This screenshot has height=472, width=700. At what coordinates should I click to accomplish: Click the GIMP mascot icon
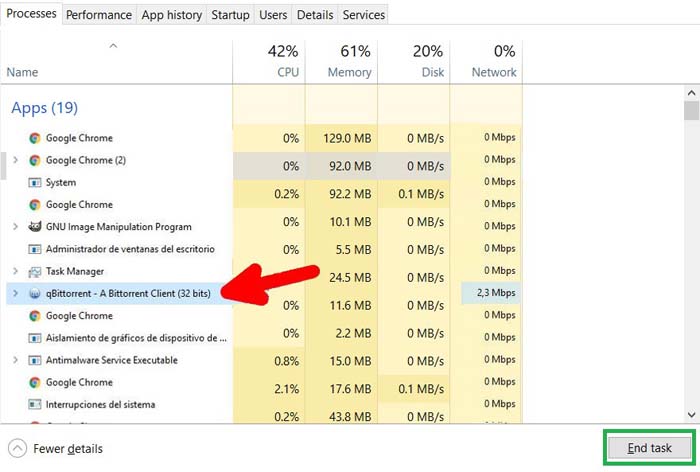coord(35,226)
